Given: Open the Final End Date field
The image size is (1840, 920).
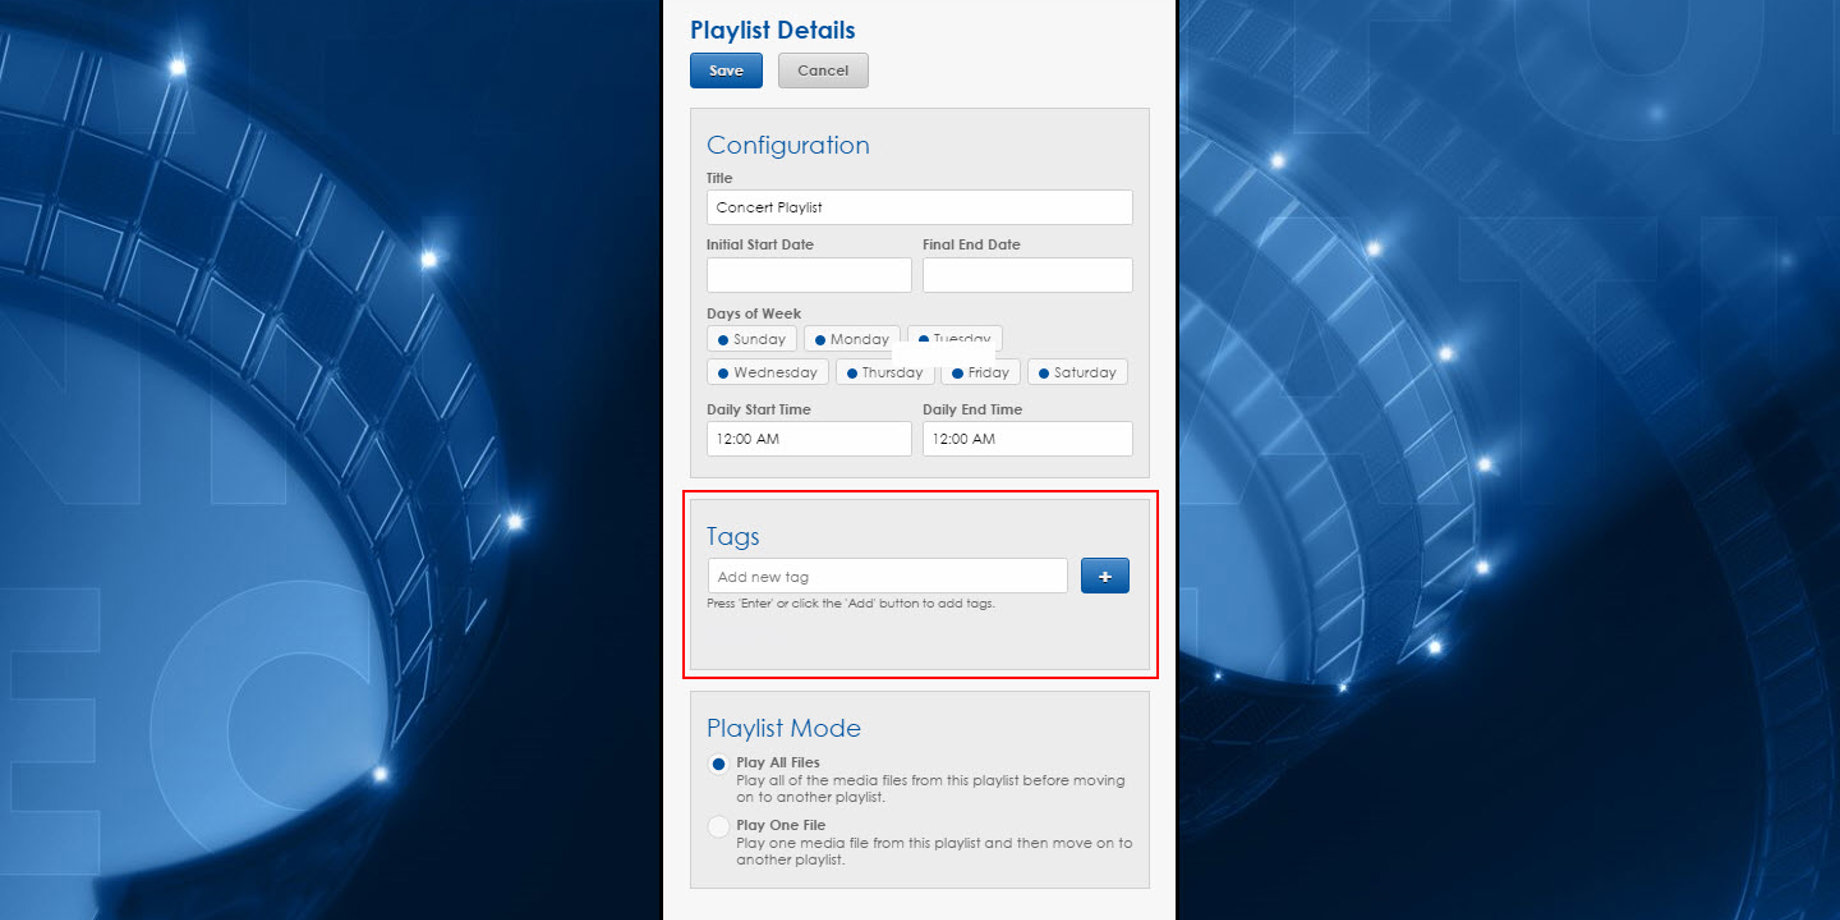Looking at the screenshot, I should (x=1027, y=275).
